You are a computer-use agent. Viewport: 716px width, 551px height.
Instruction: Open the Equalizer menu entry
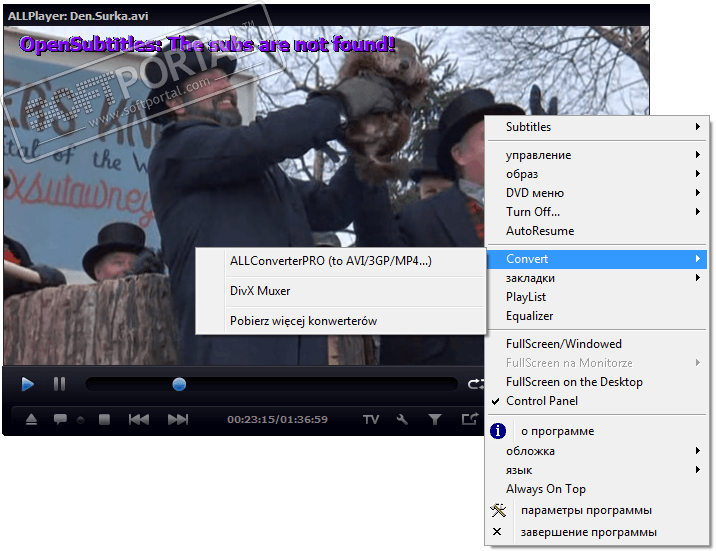coord(597,316)
